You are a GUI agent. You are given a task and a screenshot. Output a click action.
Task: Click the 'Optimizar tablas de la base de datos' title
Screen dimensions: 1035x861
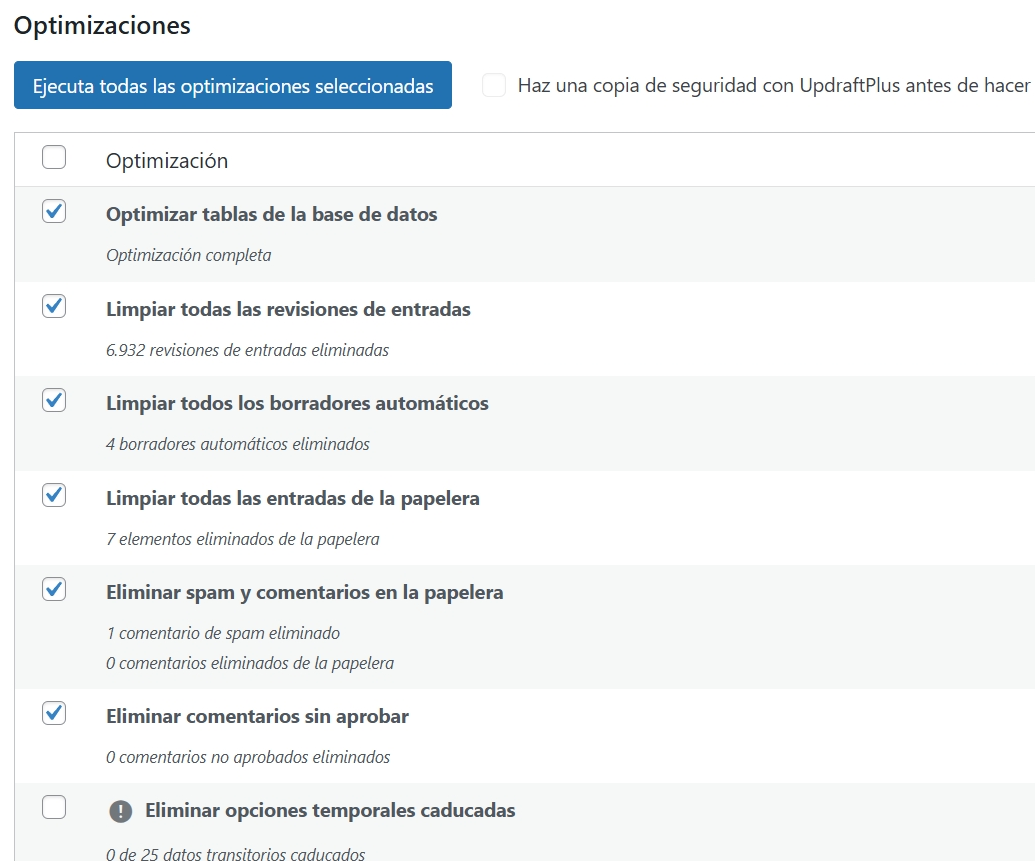click(271, 214)
